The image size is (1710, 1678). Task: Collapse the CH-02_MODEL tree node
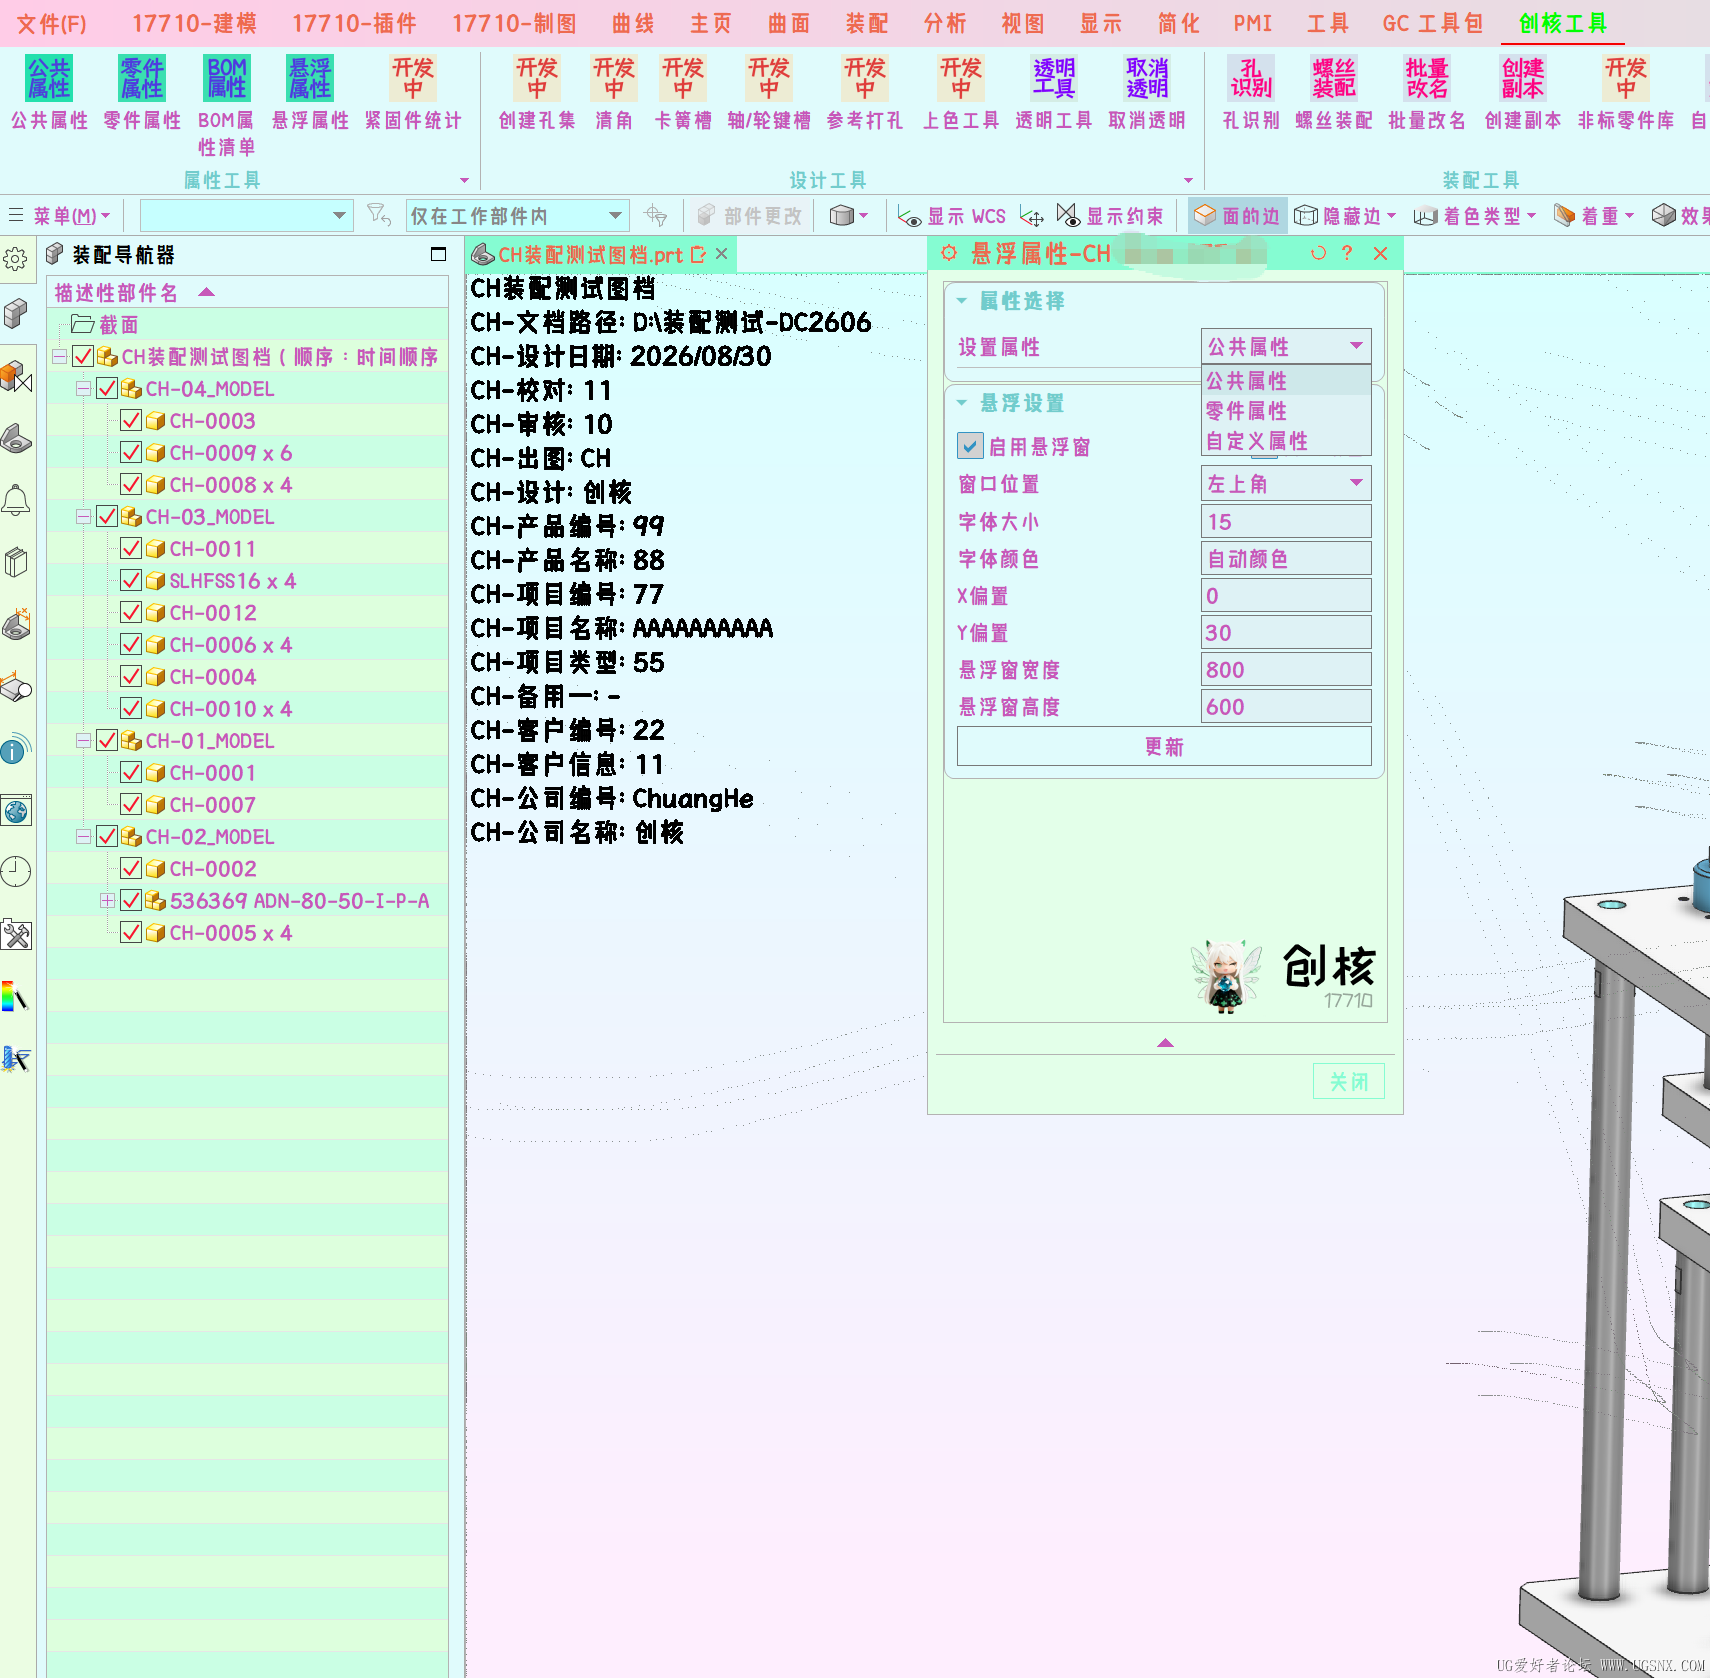click(83, 836)
